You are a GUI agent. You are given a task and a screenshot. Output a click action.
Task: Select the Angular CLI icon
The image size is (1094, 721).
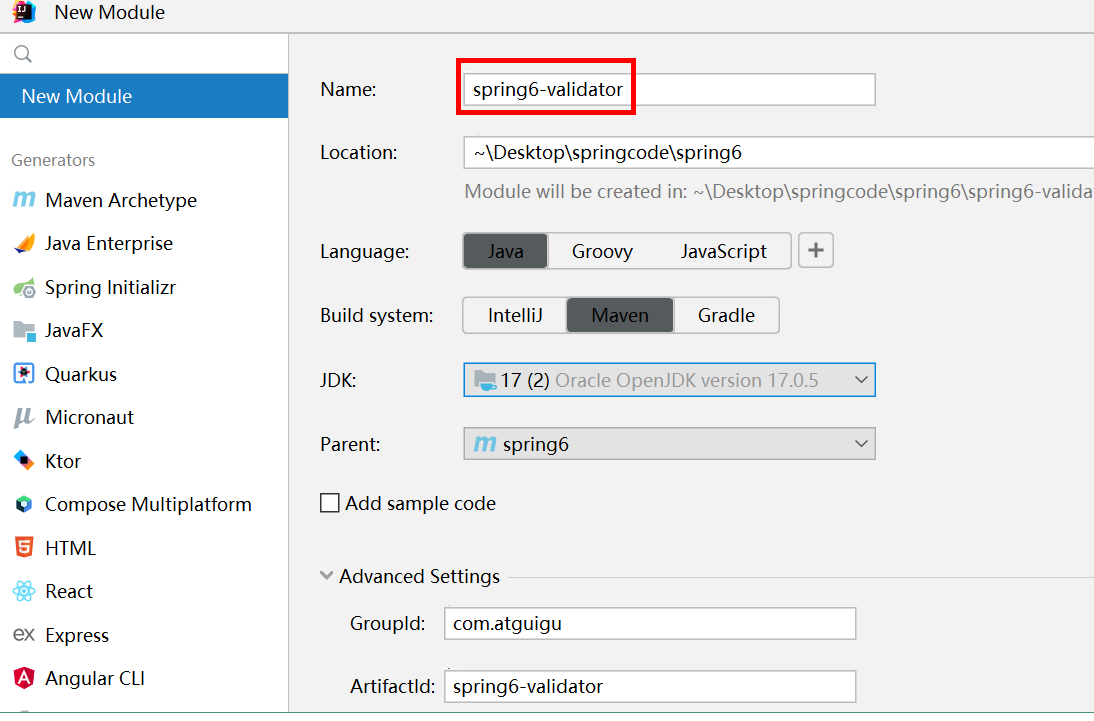[x=23, y=678]
